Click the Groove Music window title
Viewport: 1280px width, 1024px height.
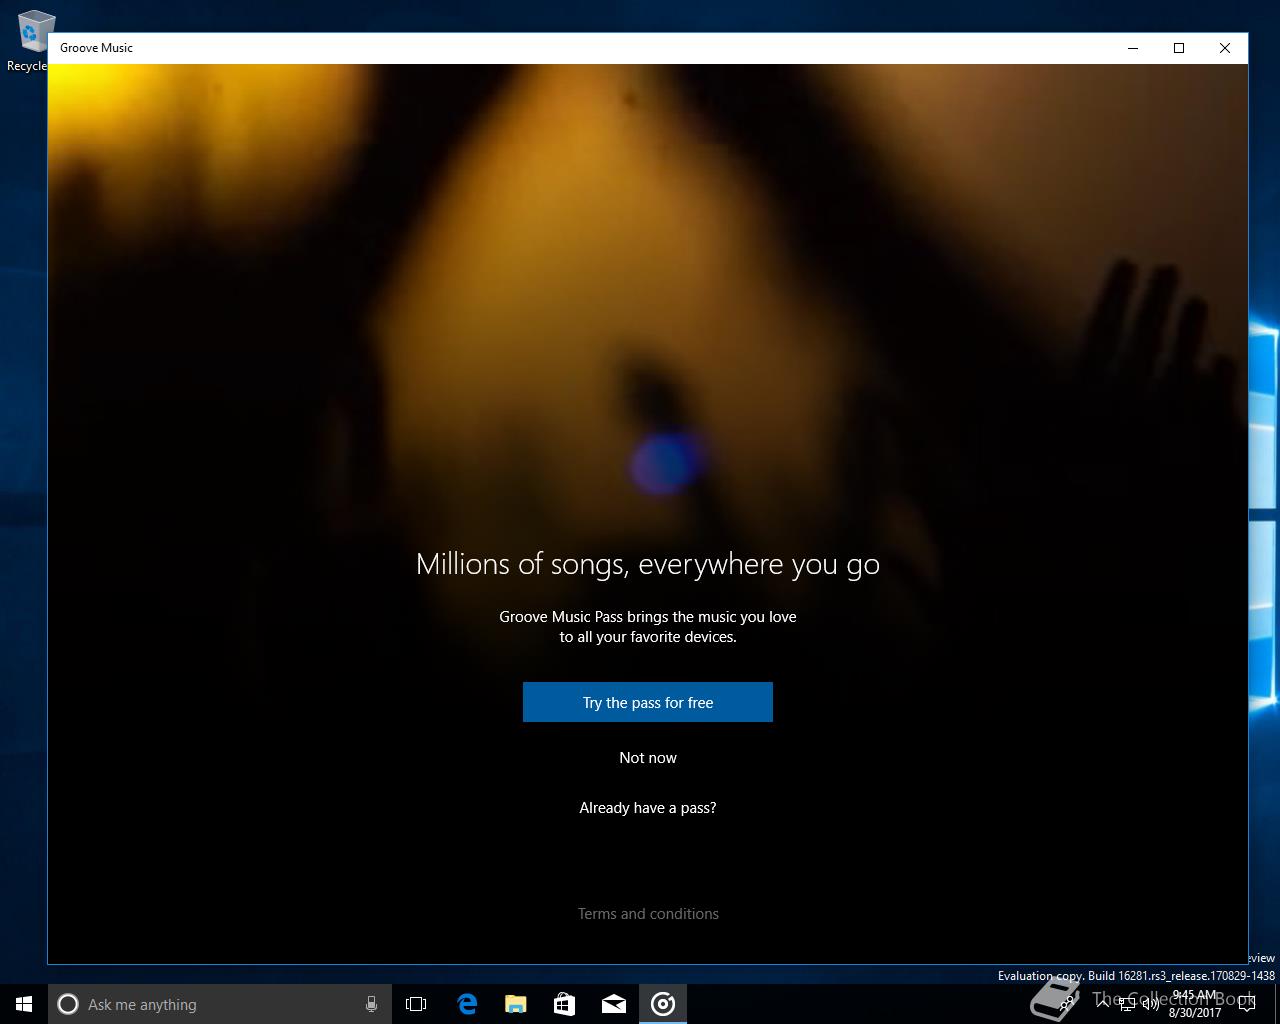click(x=96, y=48)
